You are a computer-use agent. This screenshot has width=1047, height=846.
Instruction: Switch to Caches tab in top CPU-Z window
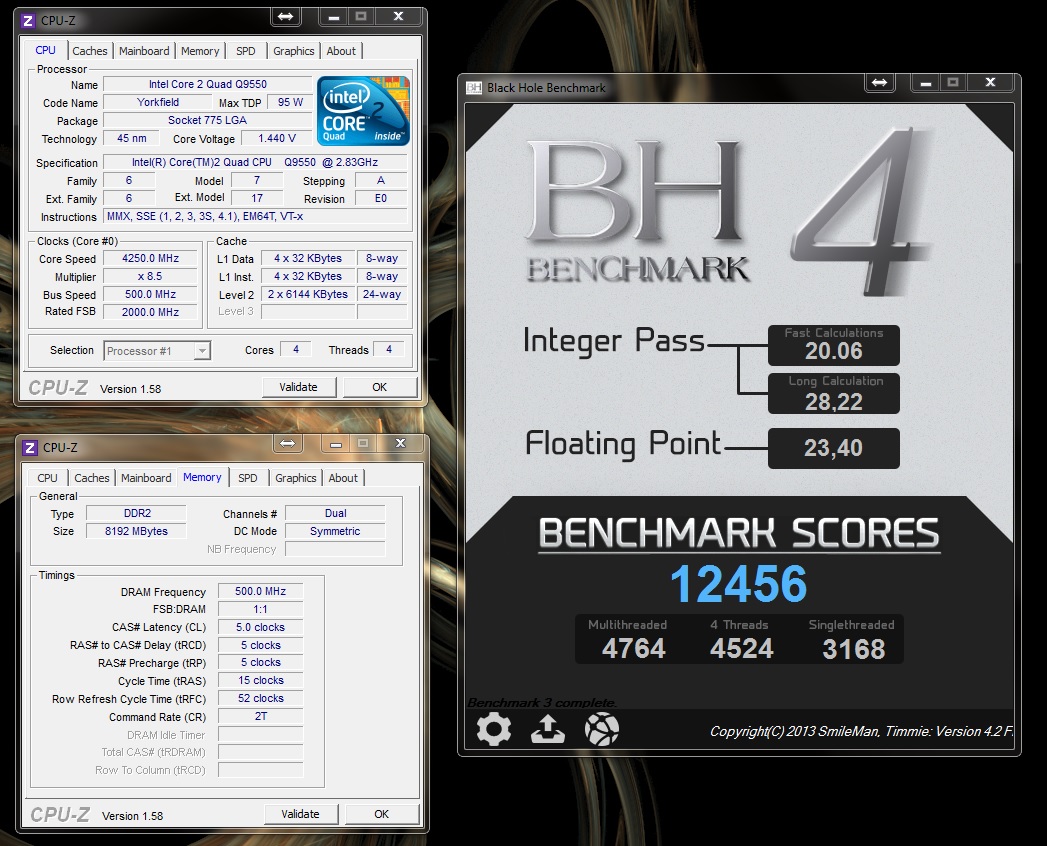tap(89, 51)
